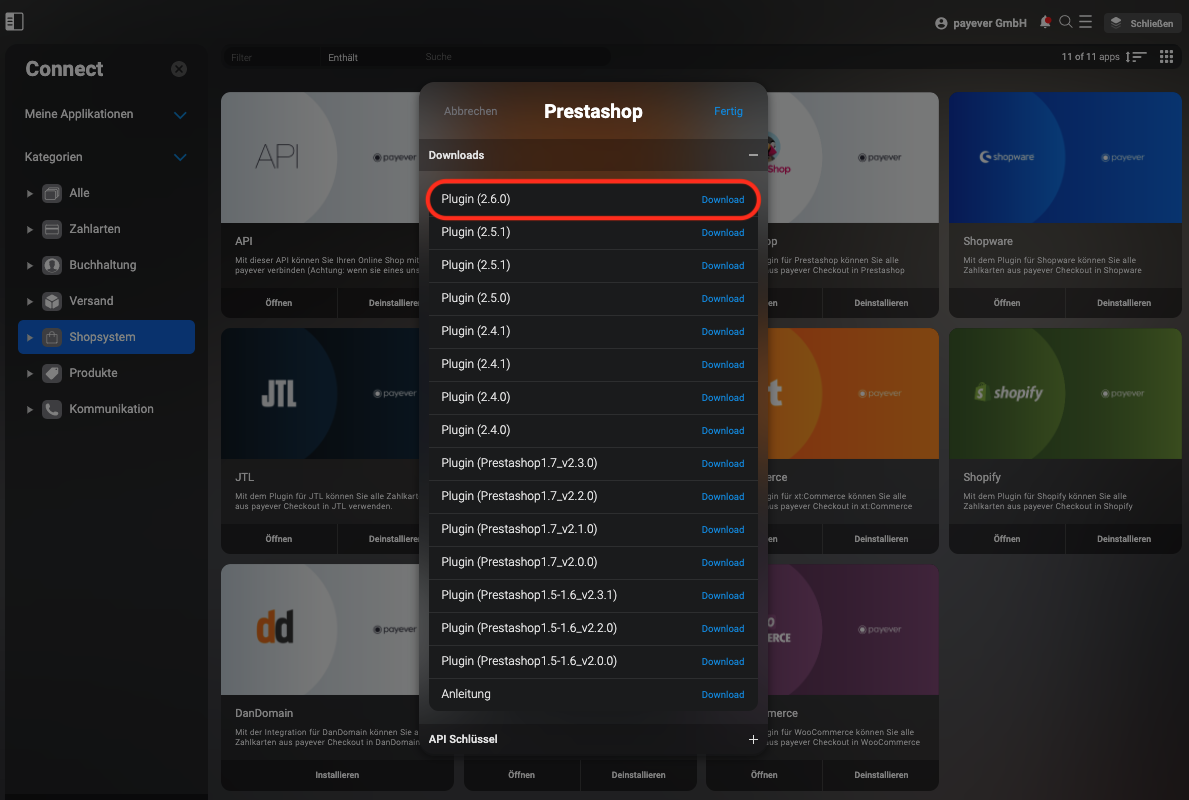
Task: Open the Shopware app
Action: [1006, 303]
